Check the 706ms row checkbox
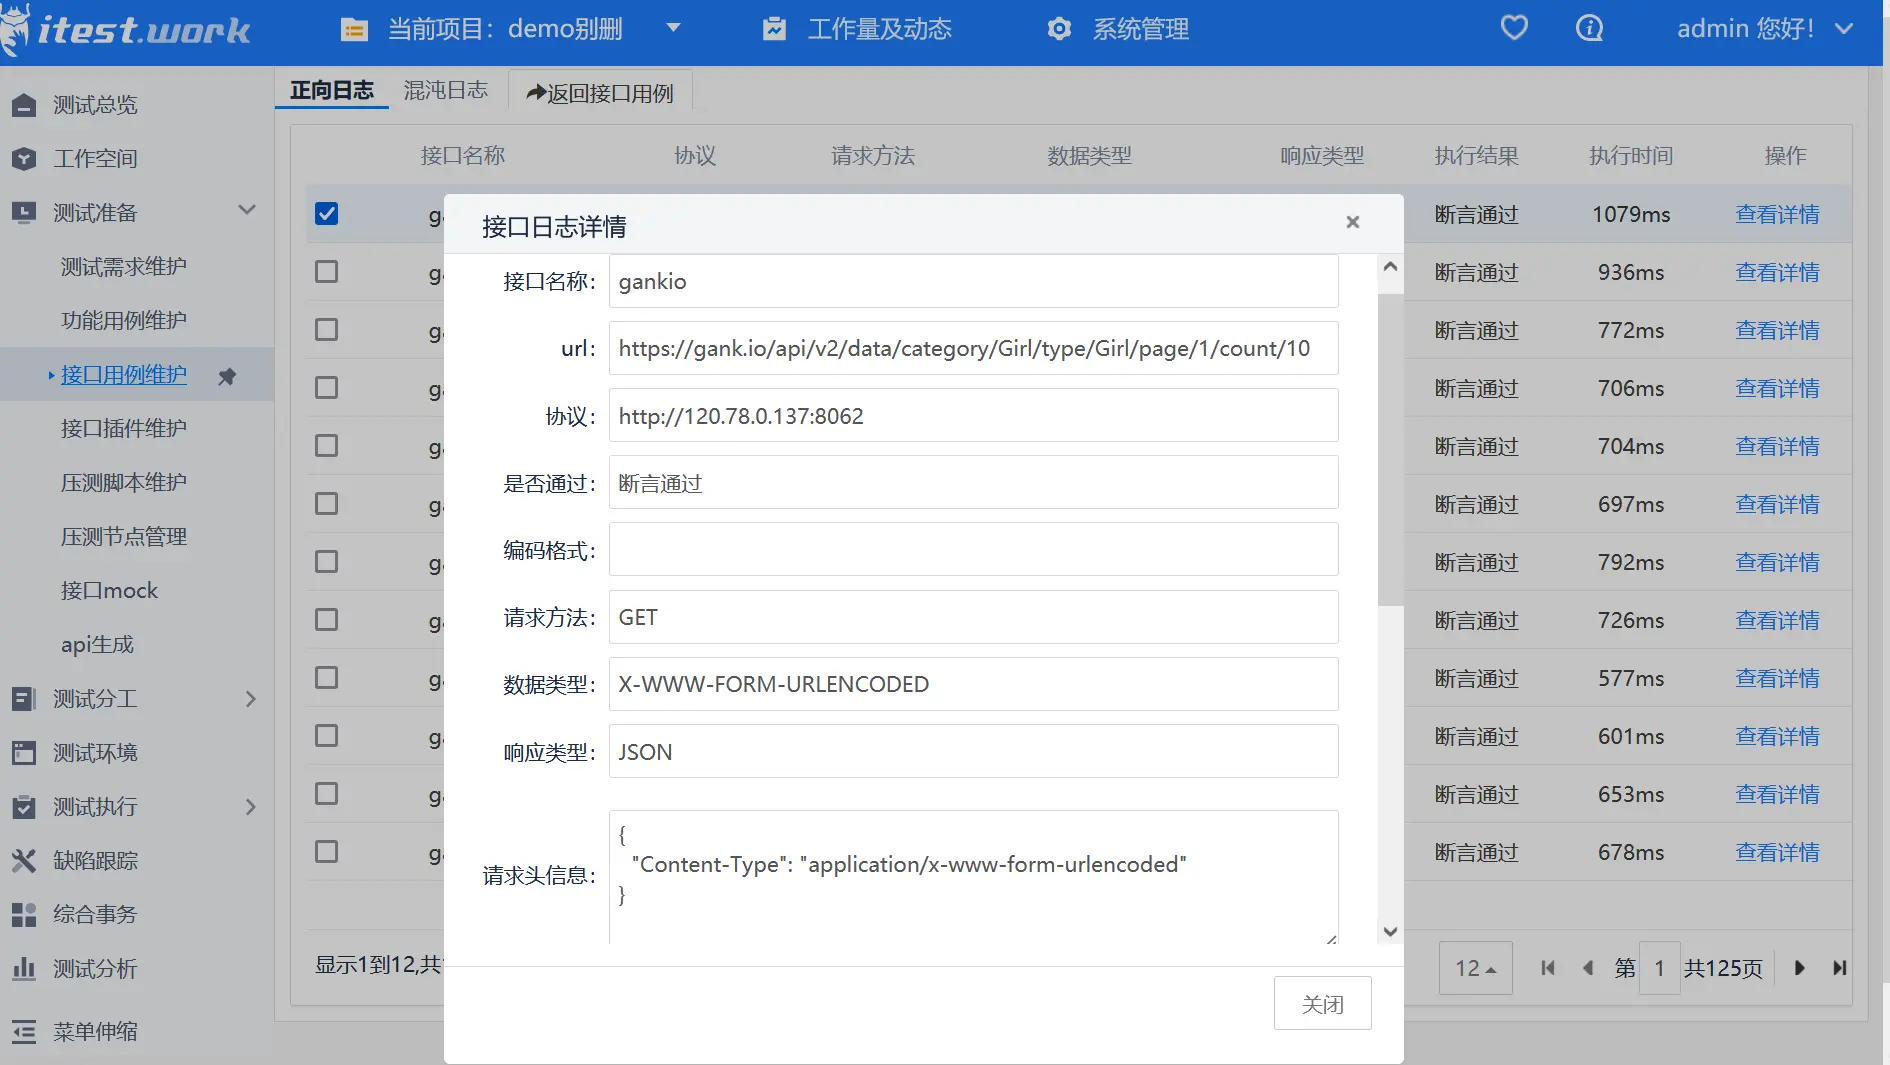This screenshot has width=1890, height=1065. (326, 388)
